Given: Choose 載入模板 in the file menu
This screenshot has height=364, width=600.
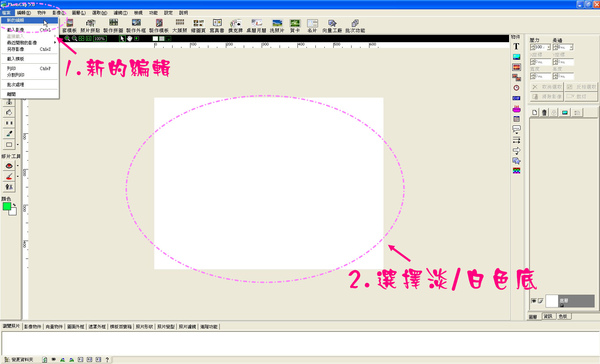Looking at the screenshot, I should [x=29, y=59].
